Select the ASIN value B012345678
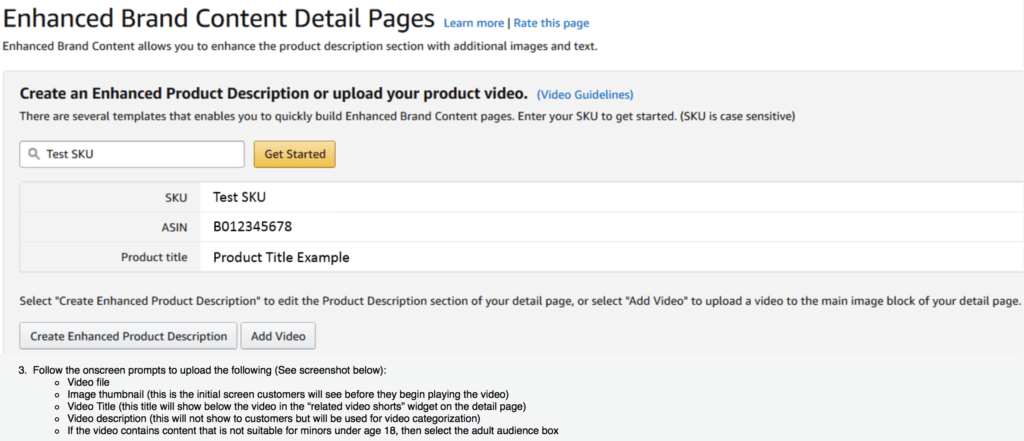 (252, 227)
